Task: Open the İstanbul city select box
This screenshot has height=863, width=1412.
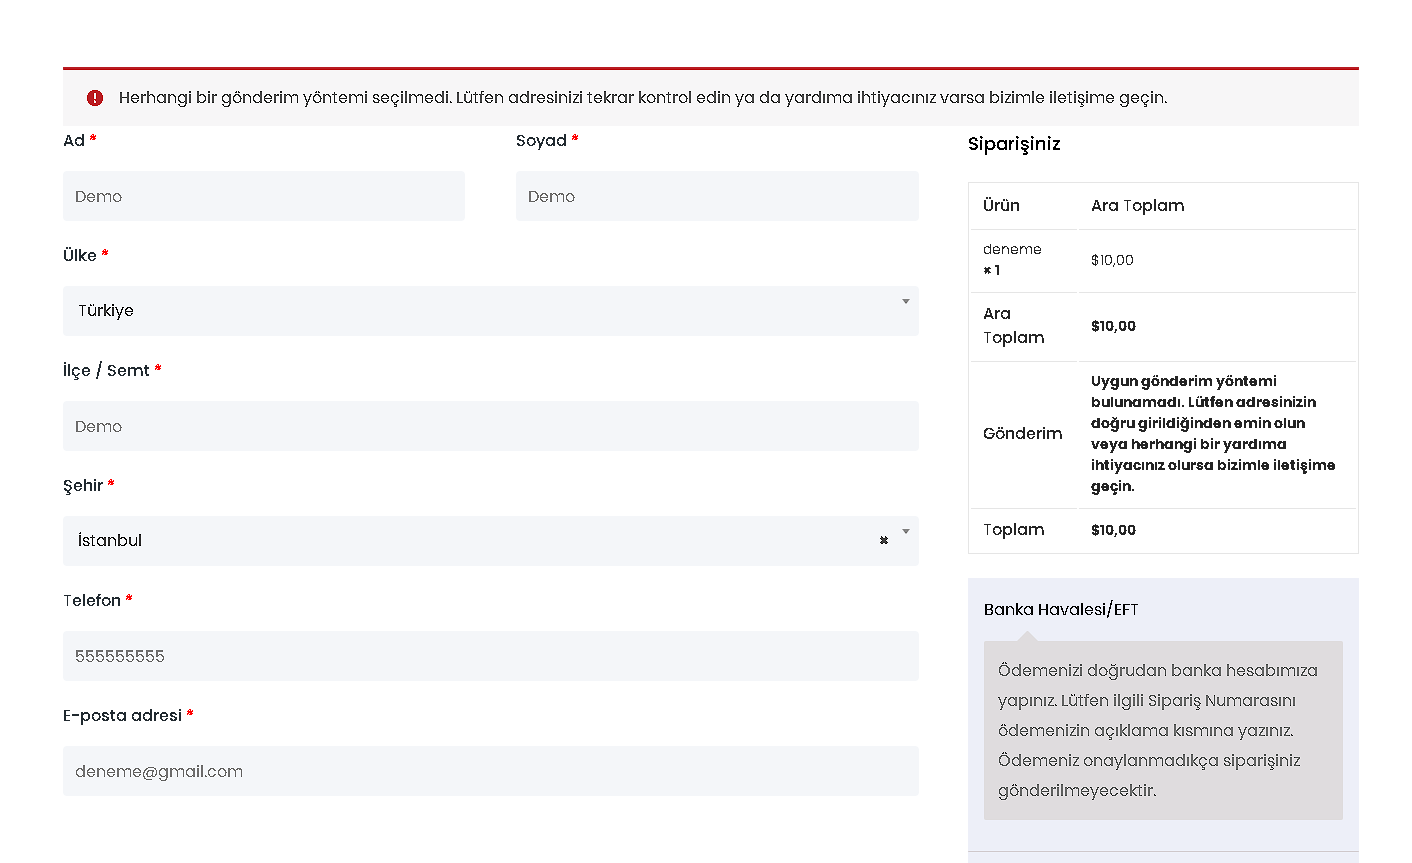Action: click(x=490, y=541)
